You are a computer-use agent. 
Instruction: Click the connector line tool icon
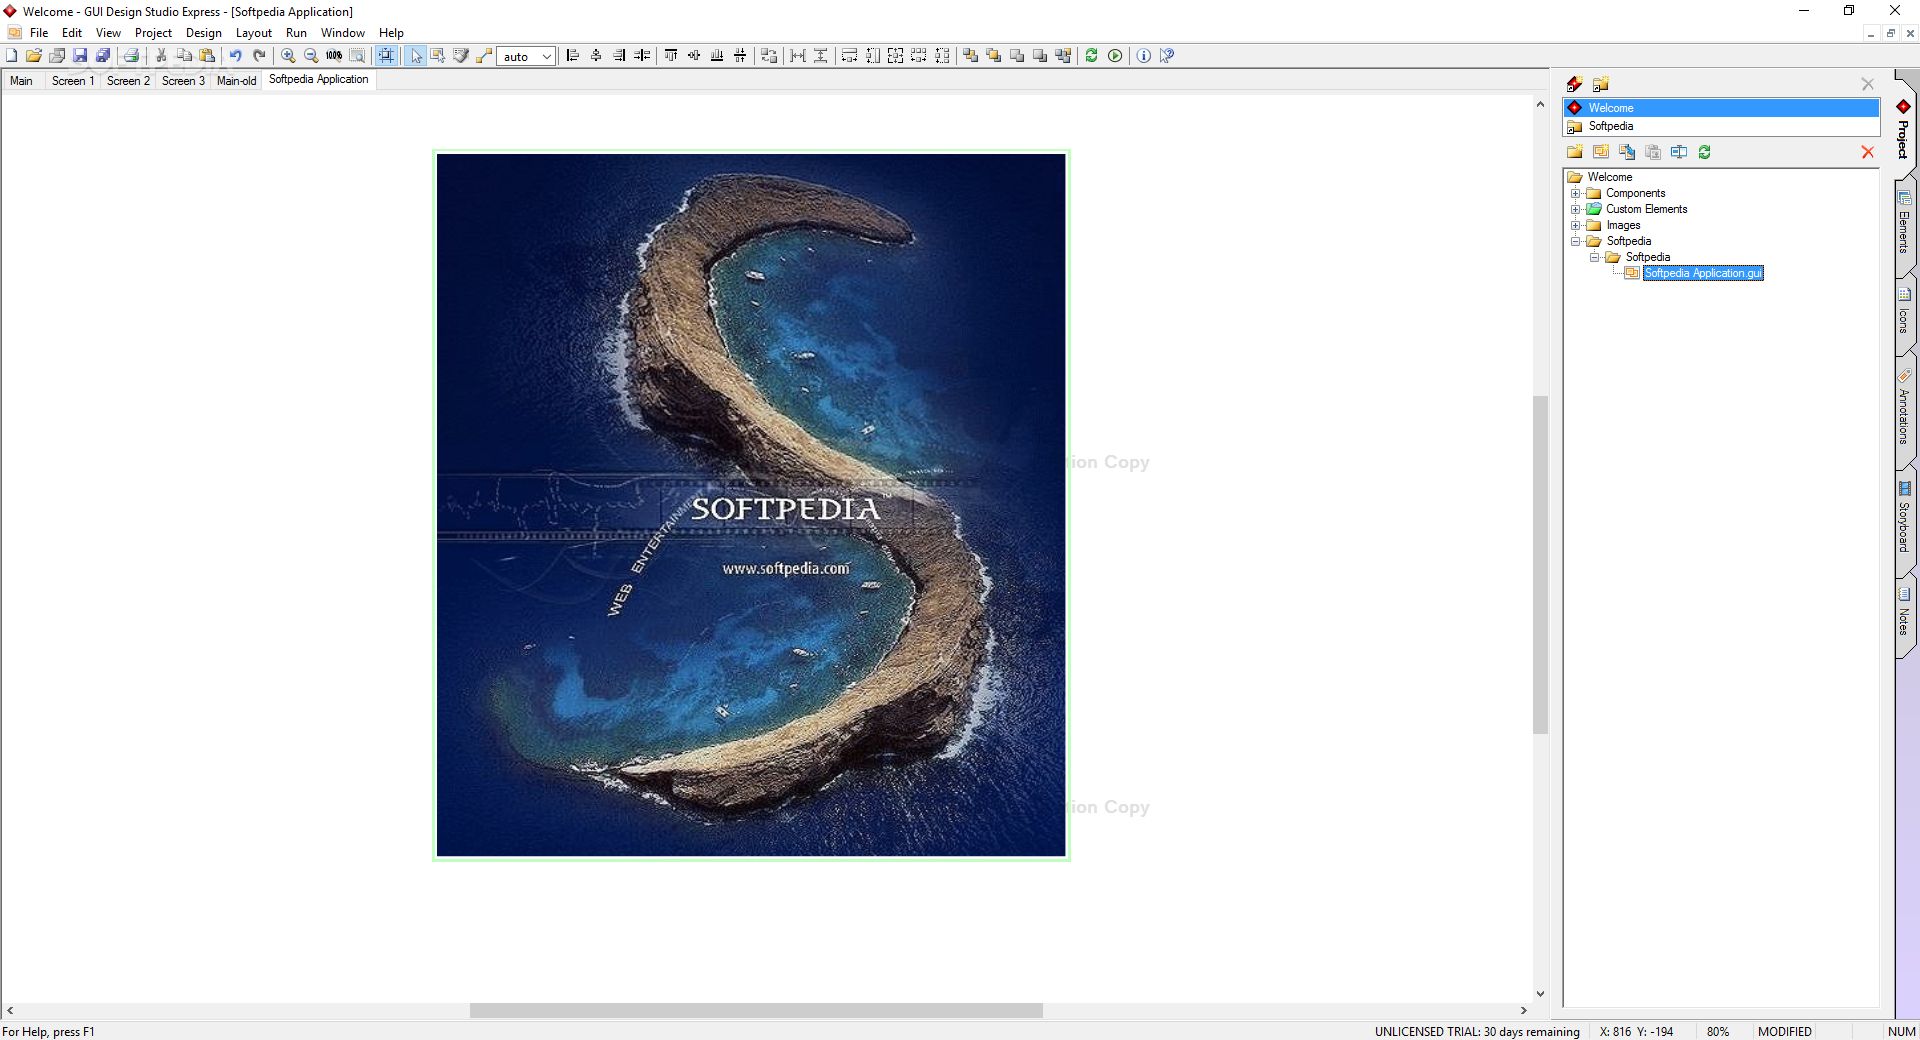tap(484, 56)
